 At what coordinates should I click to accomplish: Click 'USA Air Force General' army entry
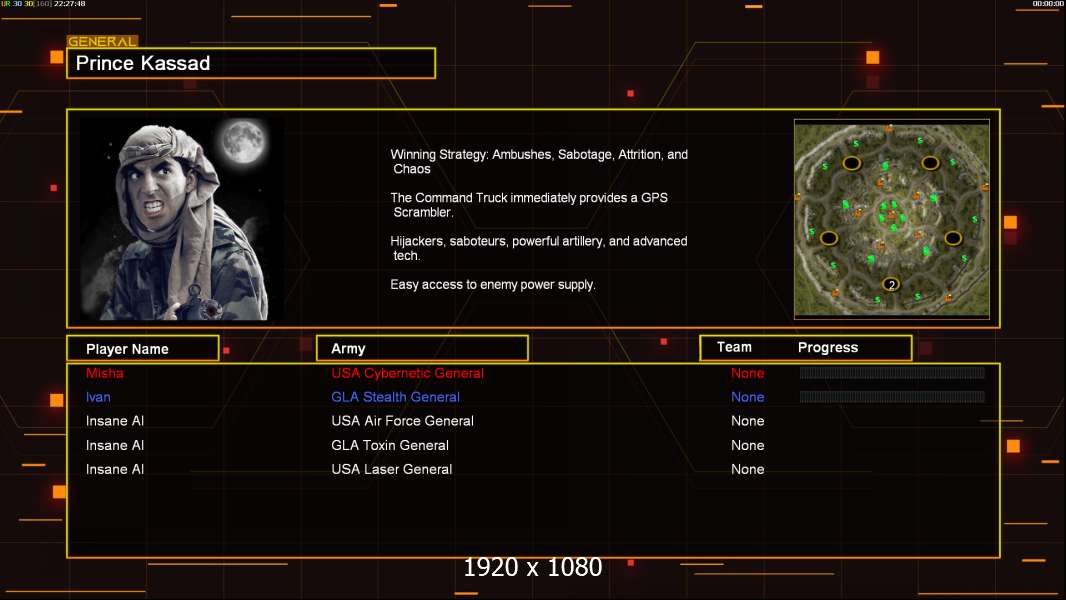coord(402,421)
